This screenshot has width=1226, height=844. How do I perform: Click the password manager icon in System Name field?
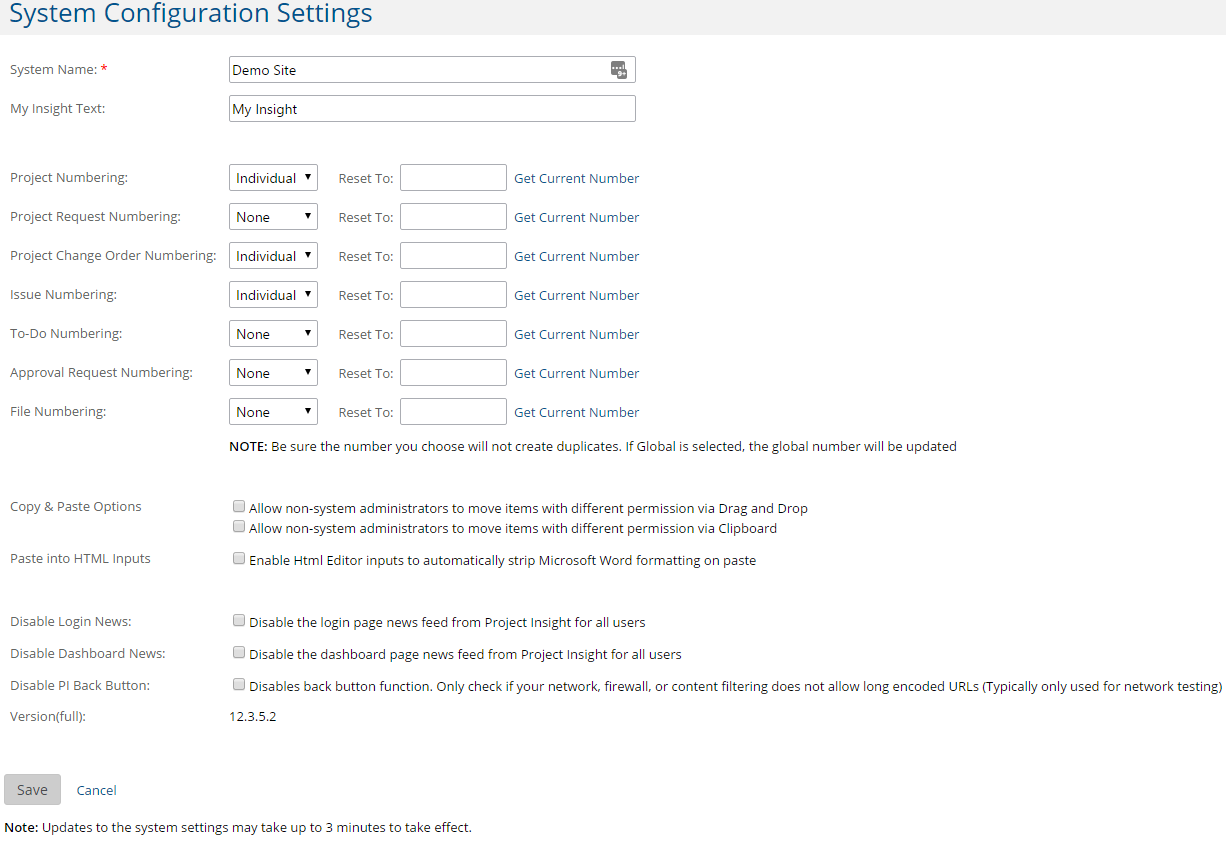(619, 69)
